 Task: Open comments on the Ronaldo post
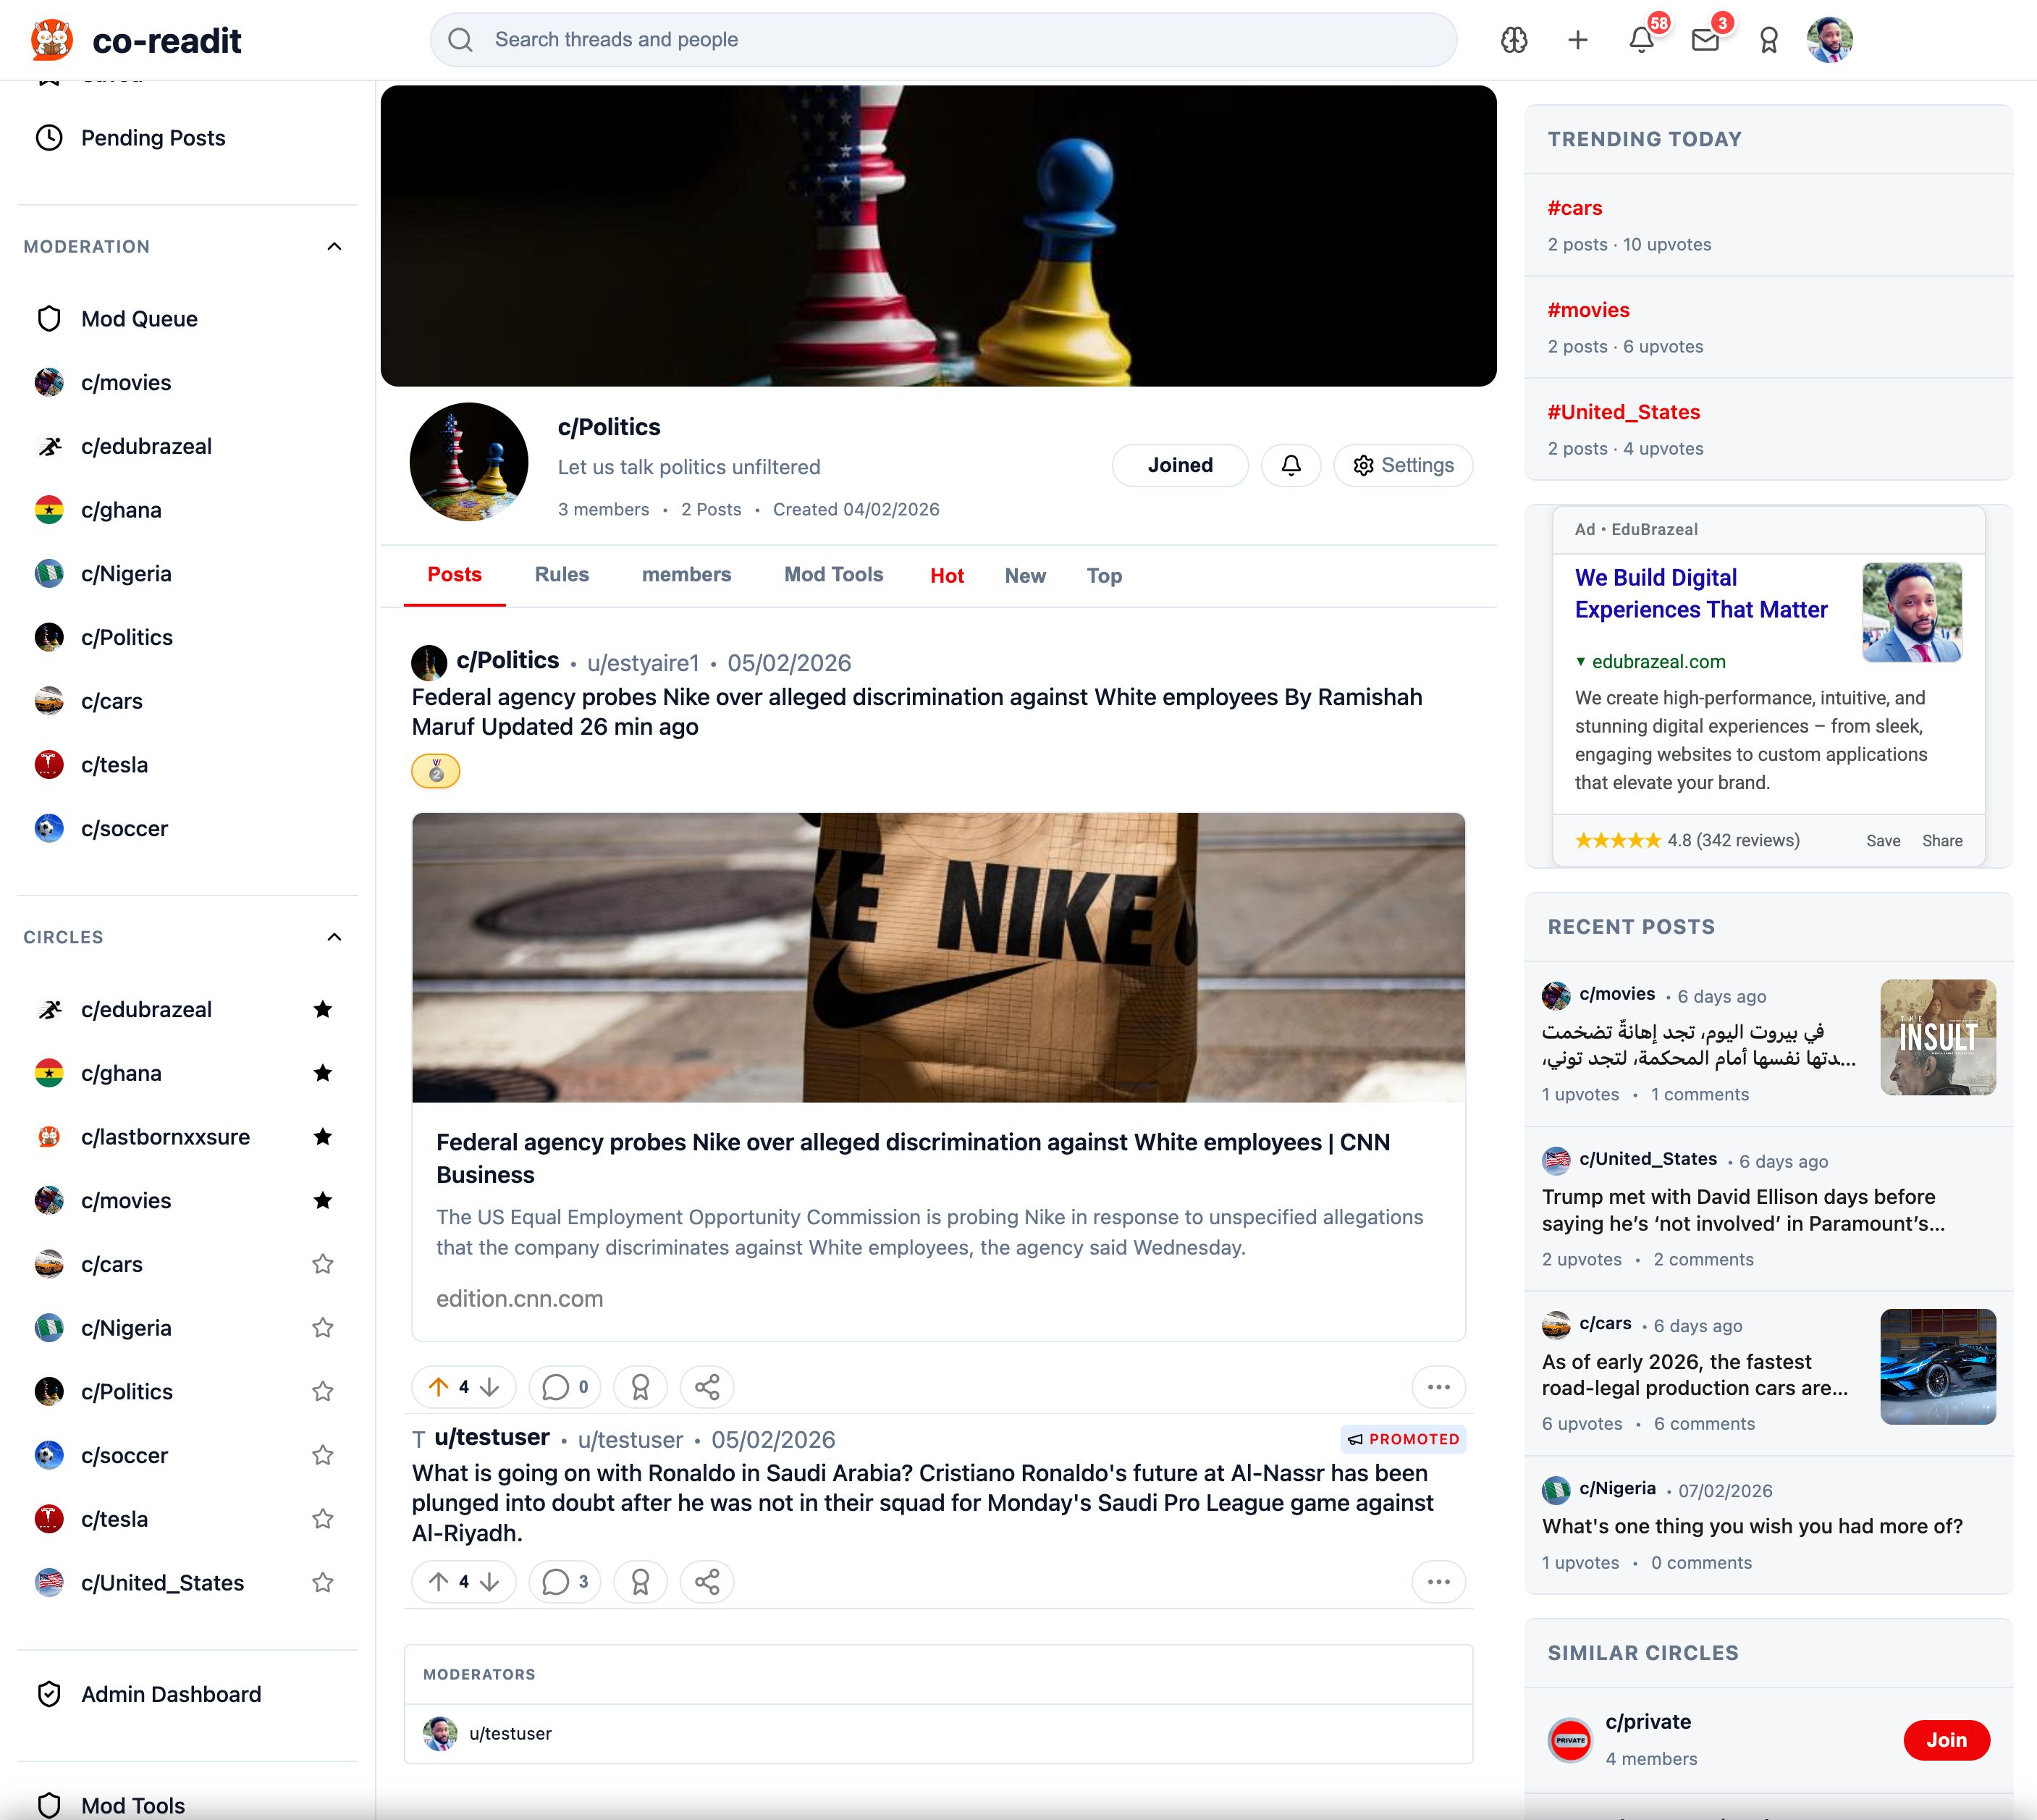point(564,1581)
